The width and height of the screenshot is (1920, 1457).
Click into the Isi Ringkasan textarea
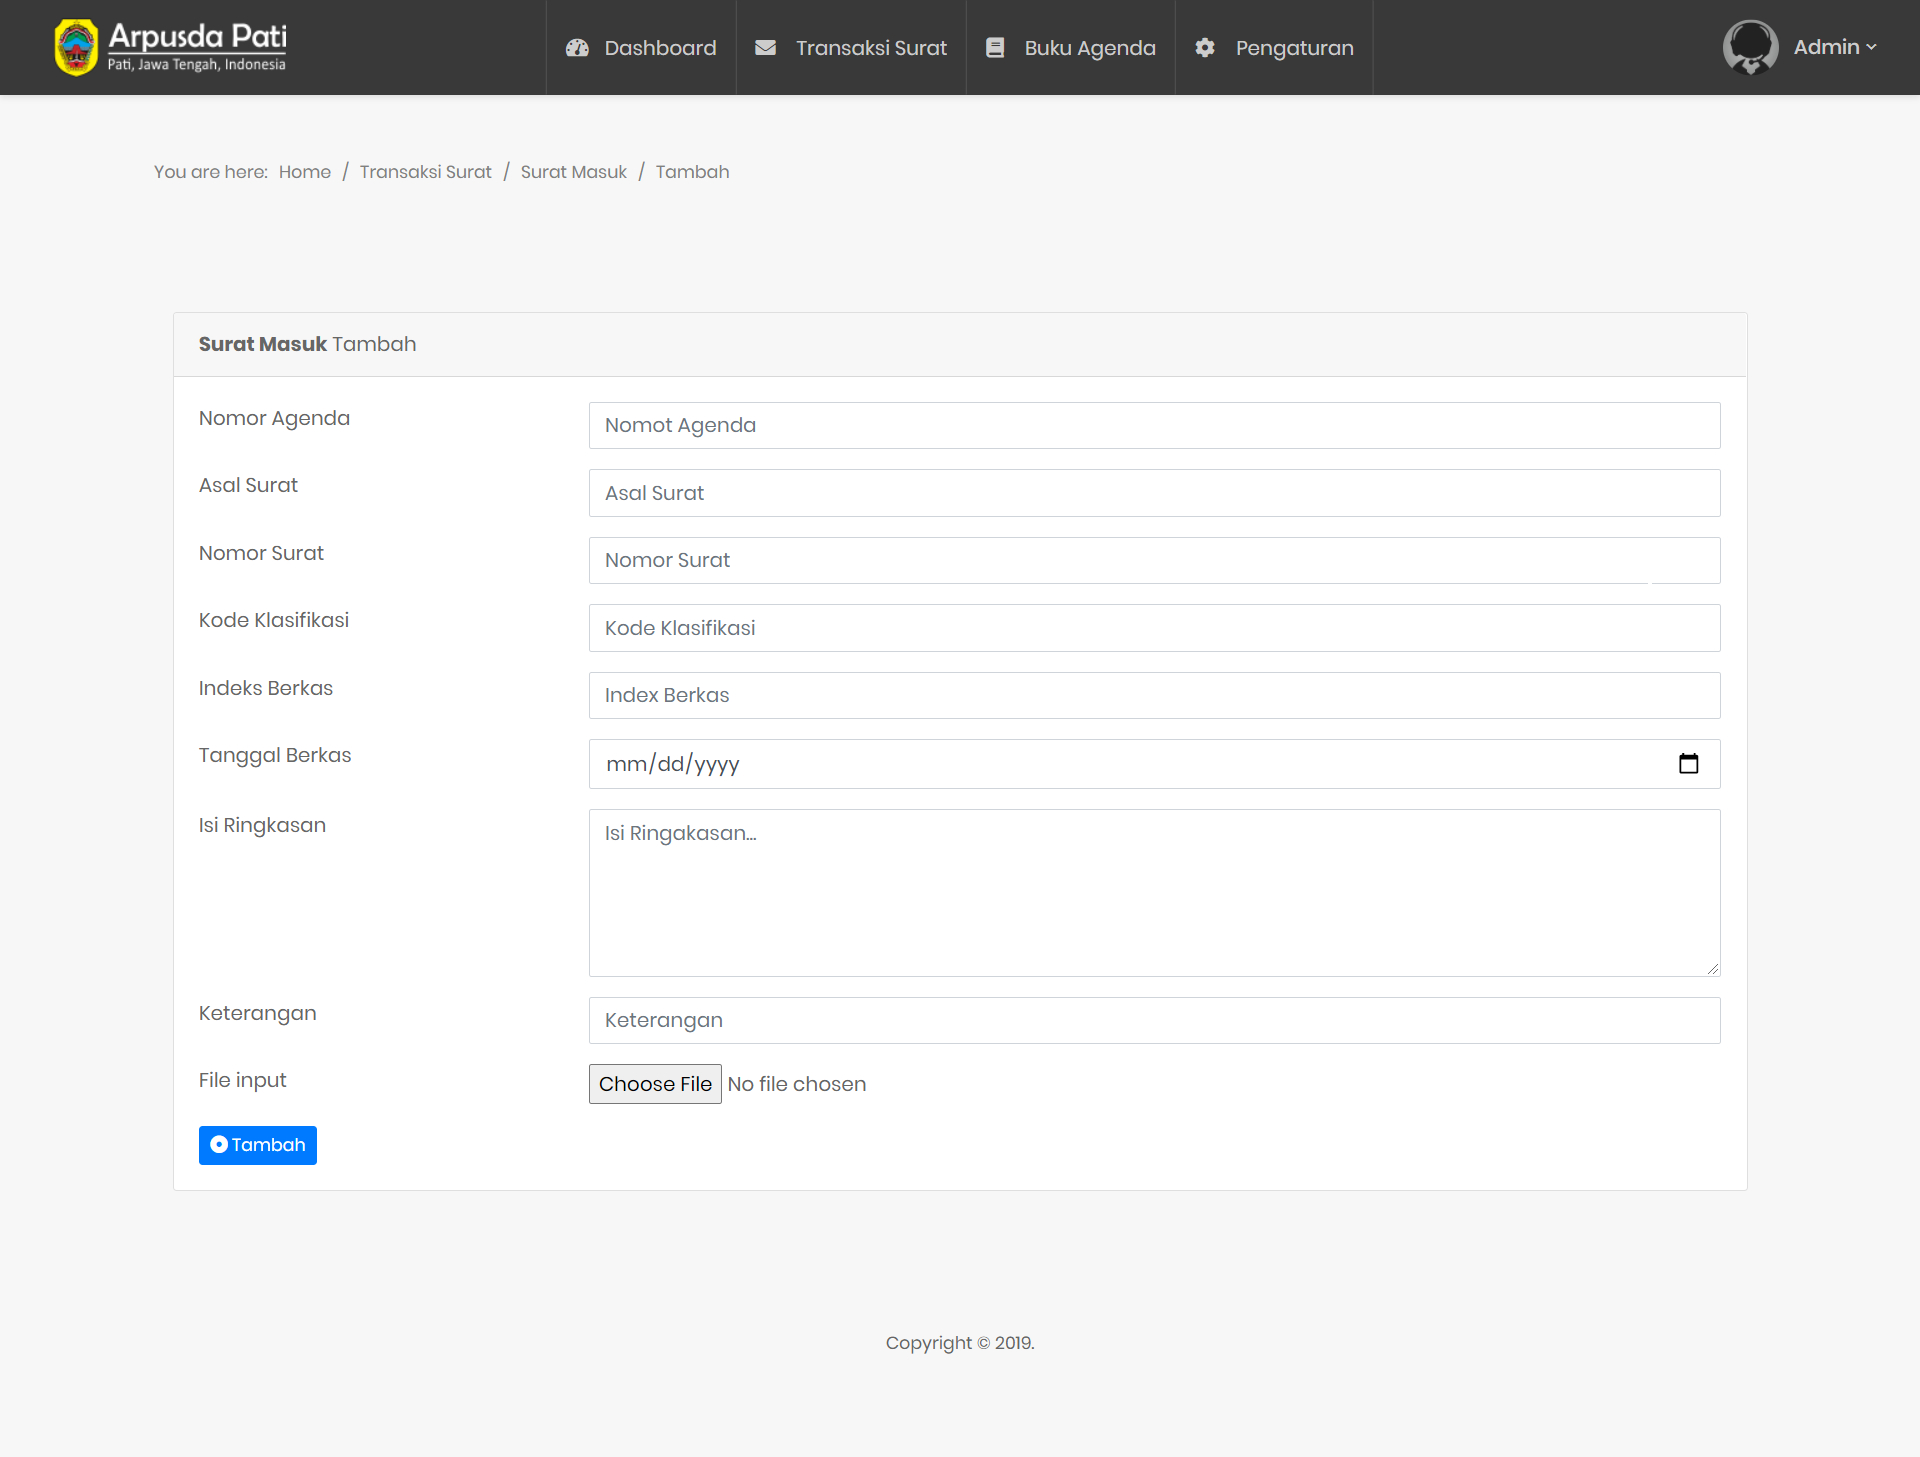[x=1154, y=893]
